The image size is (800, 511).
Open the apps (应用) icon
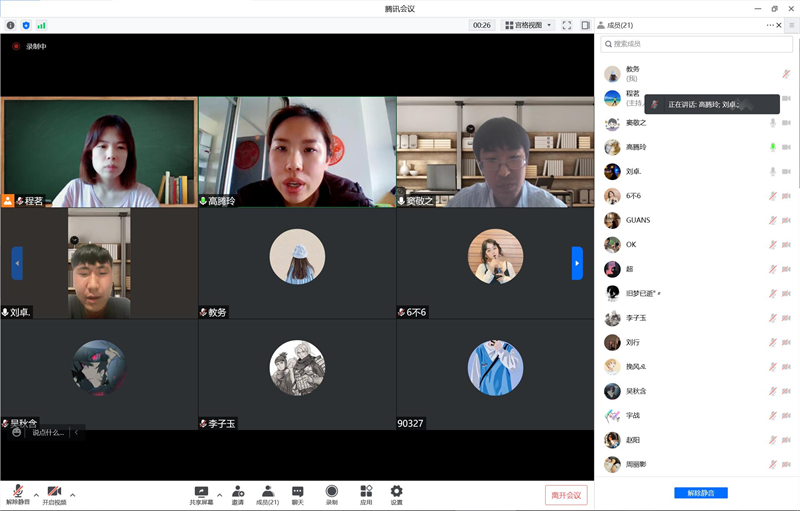366,491
